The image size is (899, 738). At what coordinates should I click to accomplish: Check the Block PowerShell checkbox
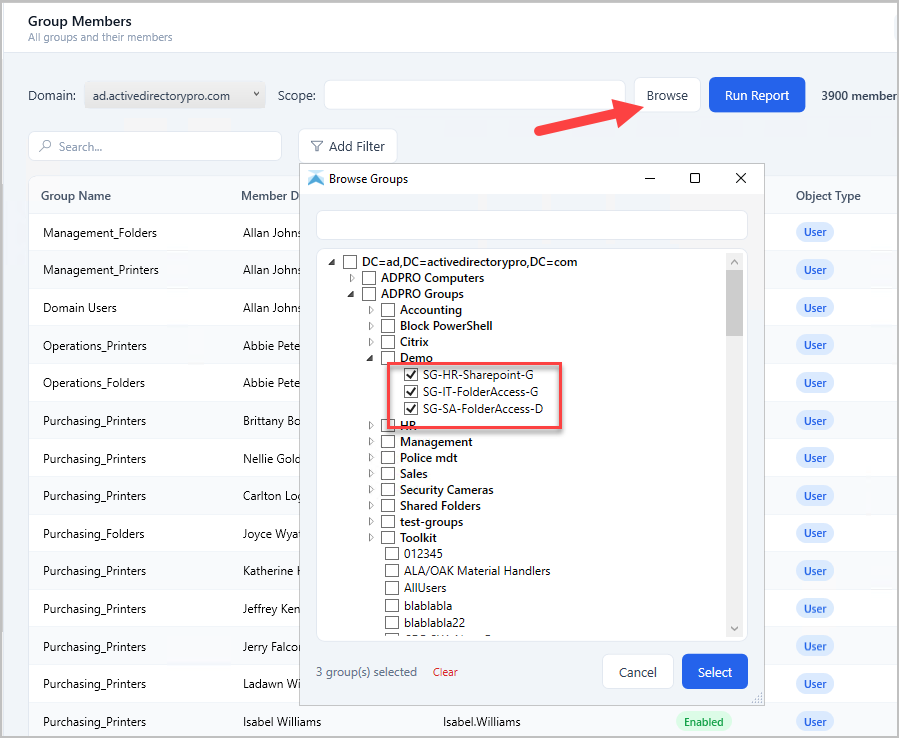(x=388, y=326)
